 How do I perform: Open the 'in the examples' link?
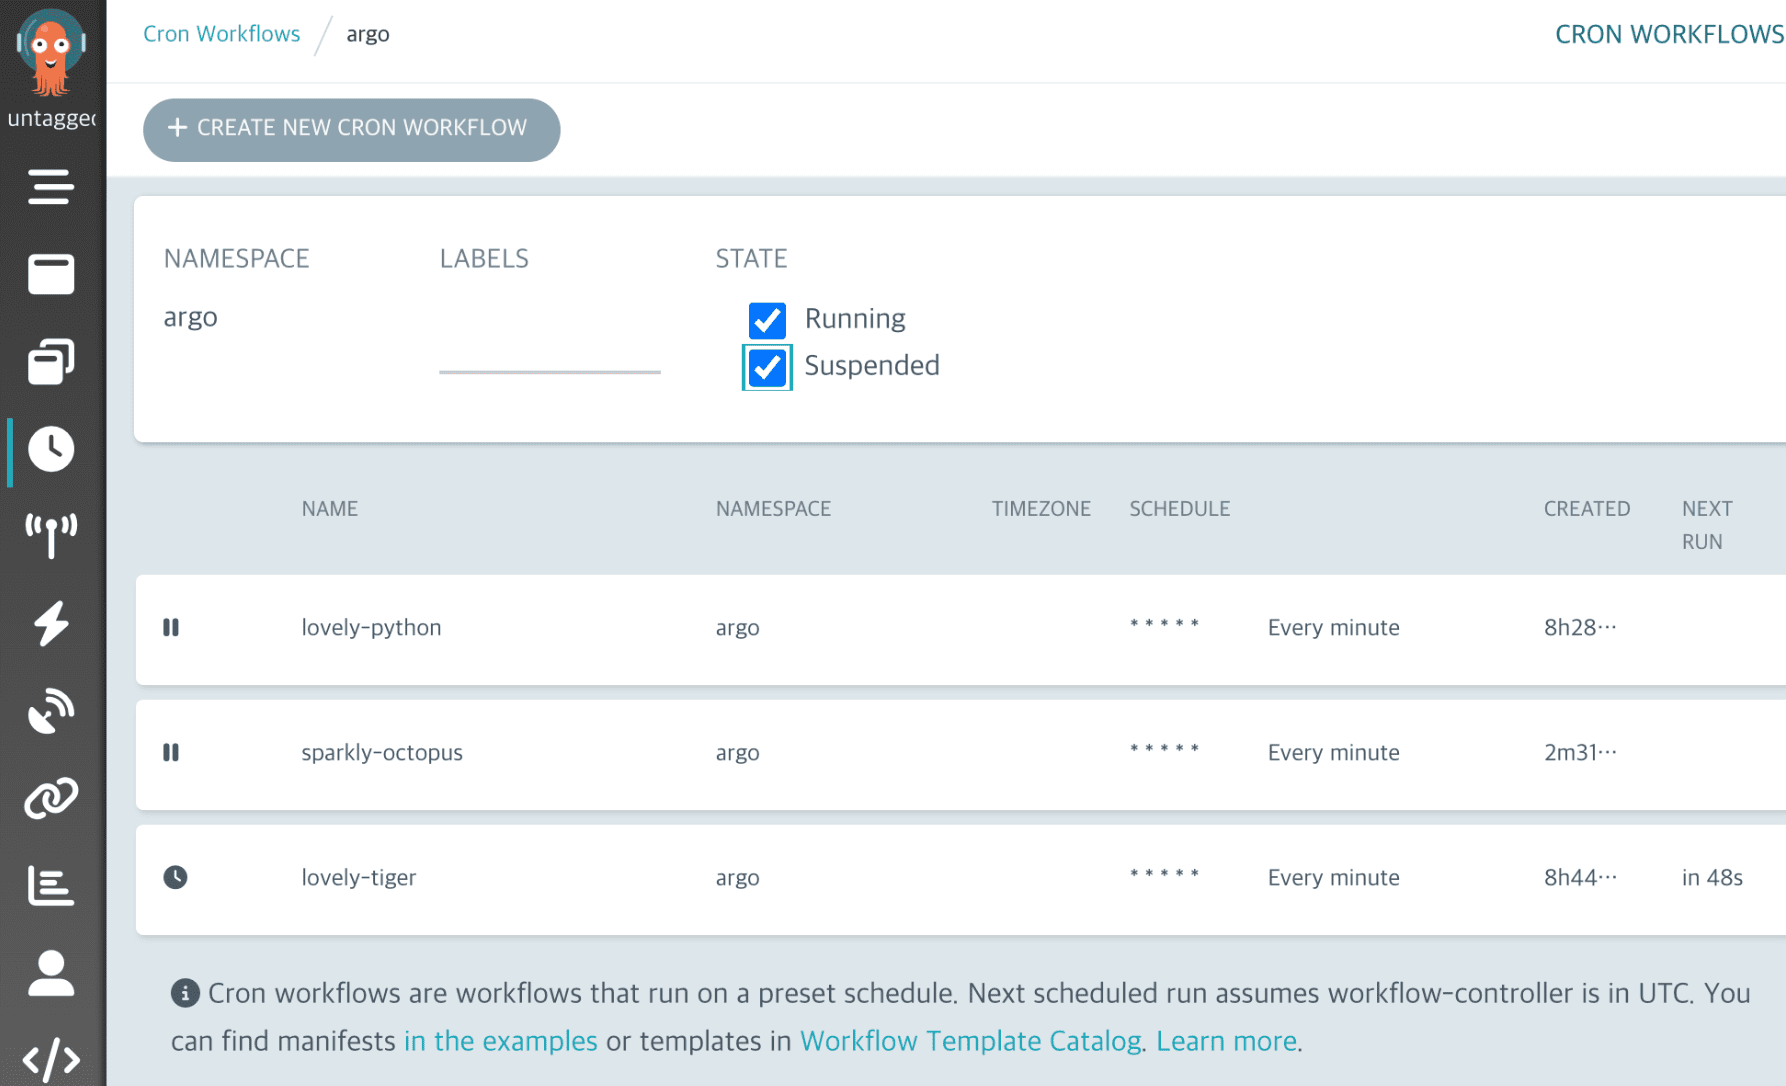click(x=500, y=1041)
